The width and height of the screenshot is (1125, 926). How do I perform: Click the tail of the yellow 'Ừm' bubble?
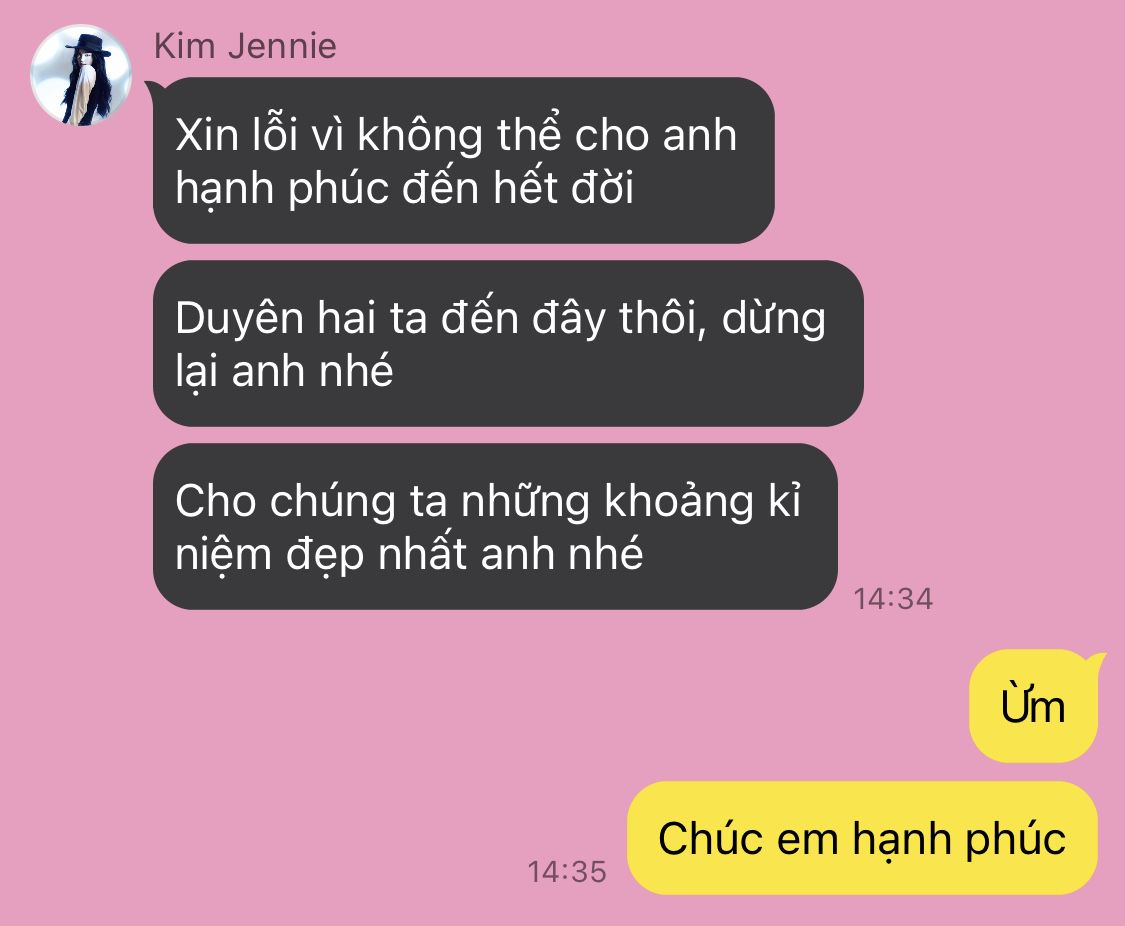[x=1096, y=661]
